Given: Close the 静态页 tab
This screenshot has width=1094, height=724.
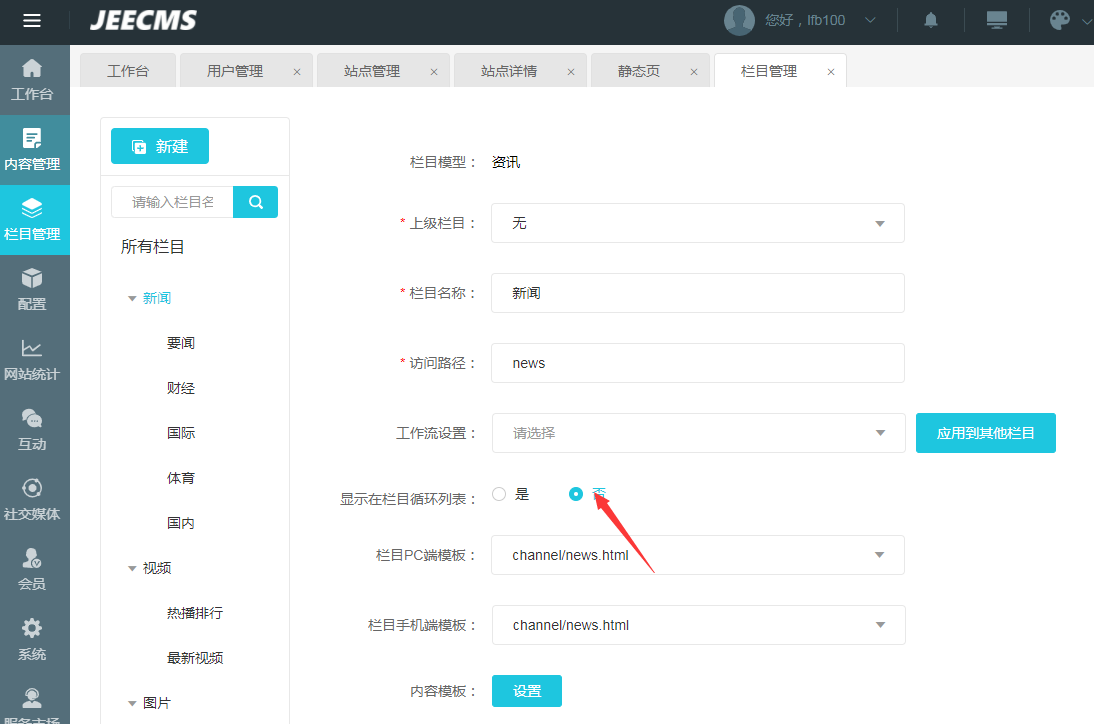Looking at the screenshot, I should (694, 72).
